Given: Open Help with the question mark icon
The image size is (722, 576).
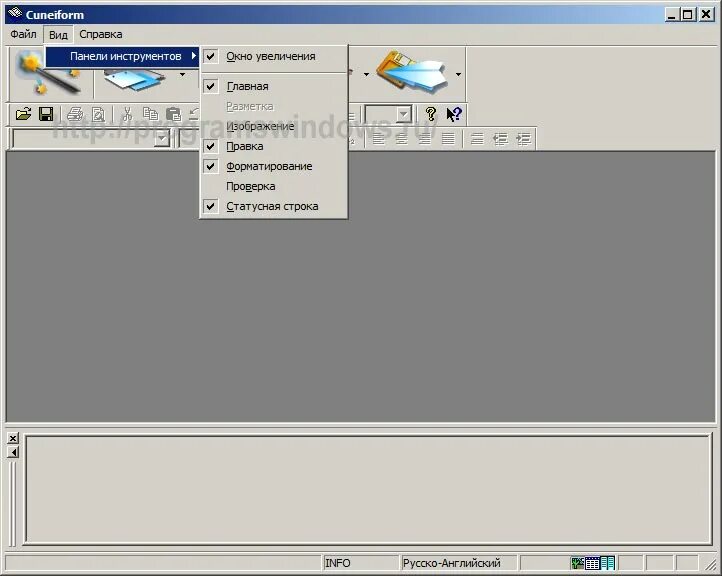Looking at the screenshot, I should click(x=431, y=114).
